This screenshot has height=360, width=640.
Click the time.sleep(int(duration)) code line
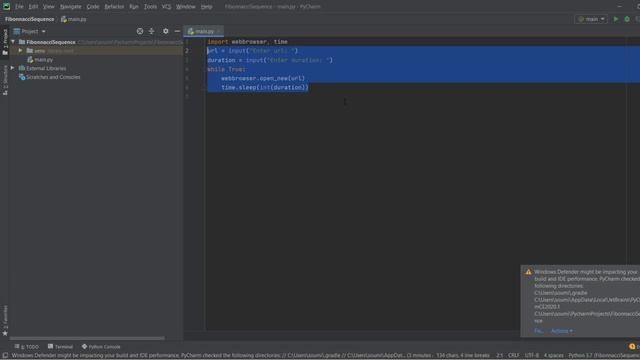pos(265,87)
